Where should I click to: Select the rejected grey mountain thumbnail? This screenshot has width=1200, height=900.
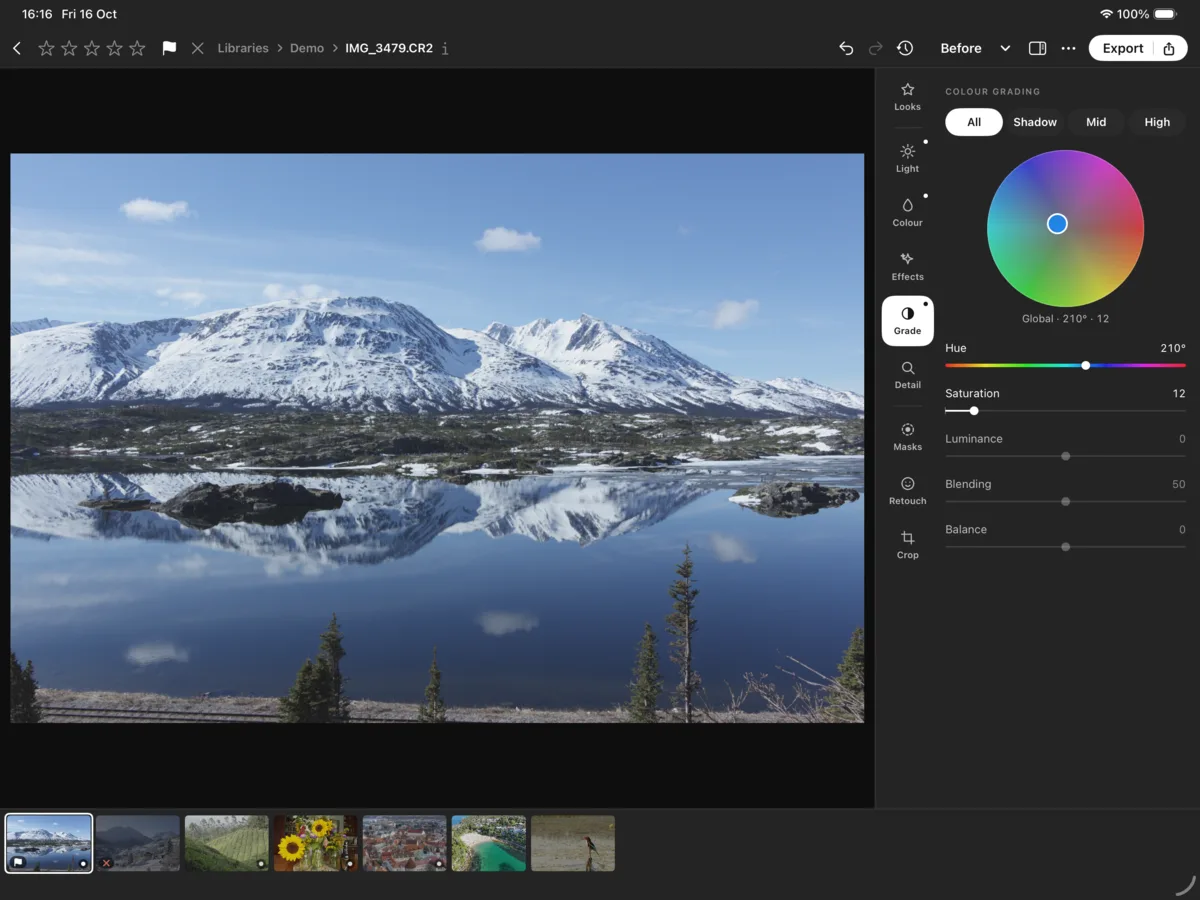pyautogui.click(x=137, y=843)
